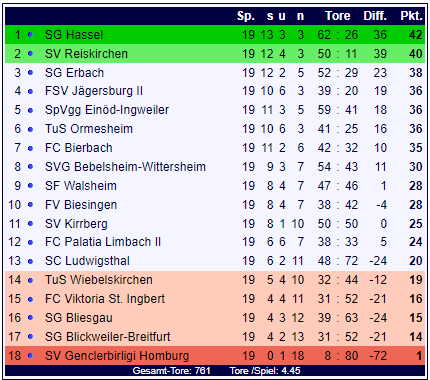
Task: Click the SG Blickweiler-Breitfurt team name
Action: [108, 337]
